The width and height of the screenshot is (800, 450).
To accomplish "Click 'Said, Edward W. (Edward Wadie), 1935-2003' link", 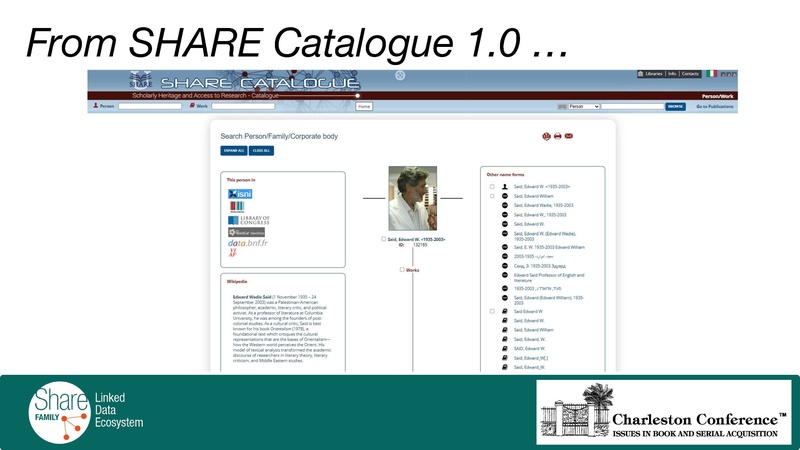I will coord(544,236).
